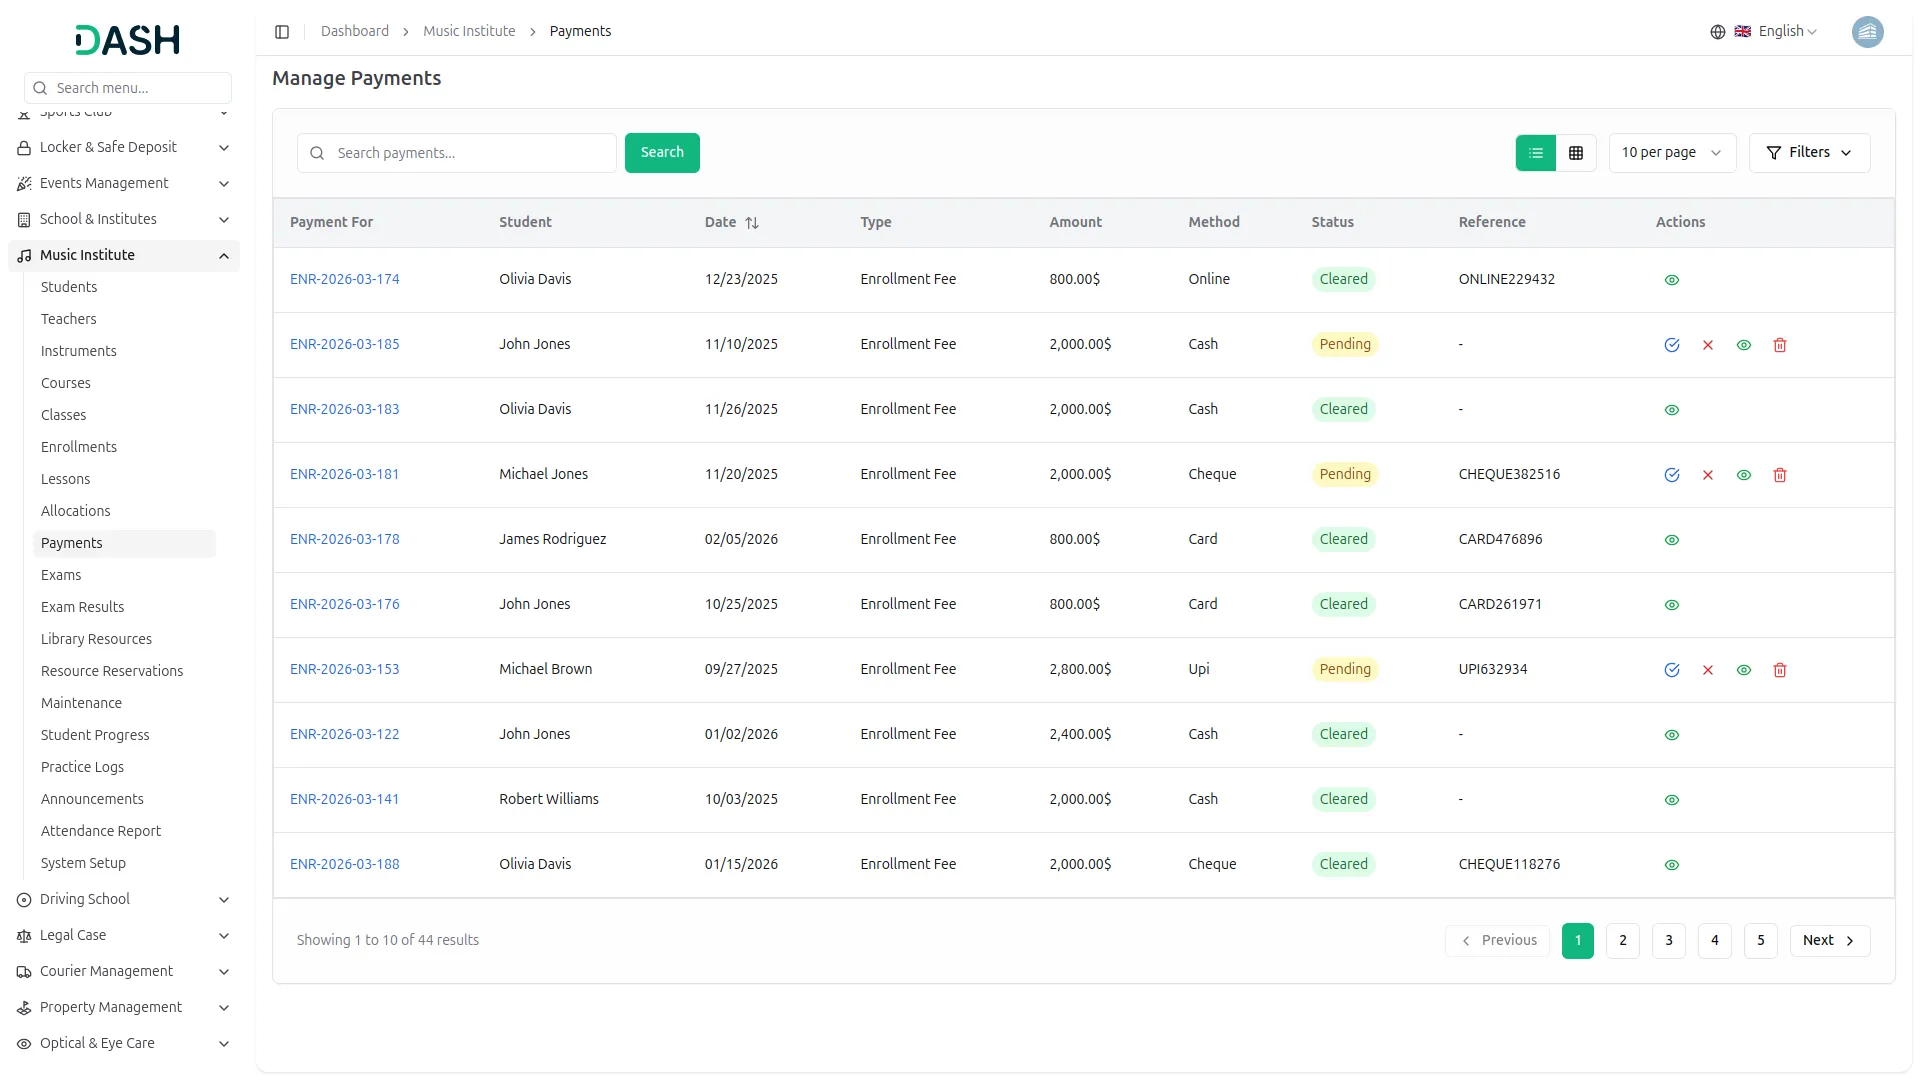Select the list view icon
The image size is (1920, 1080).
tap(1535, 153)
